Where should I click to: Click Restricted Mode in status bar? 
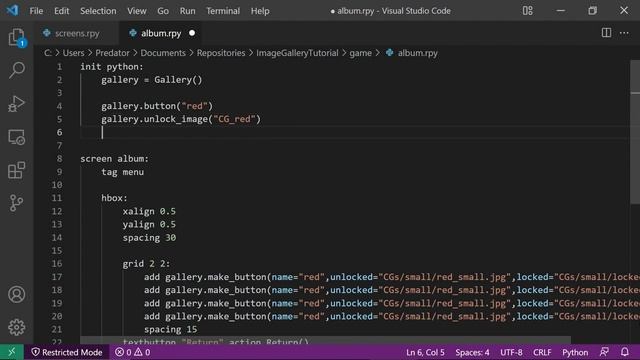click(67, 352)
